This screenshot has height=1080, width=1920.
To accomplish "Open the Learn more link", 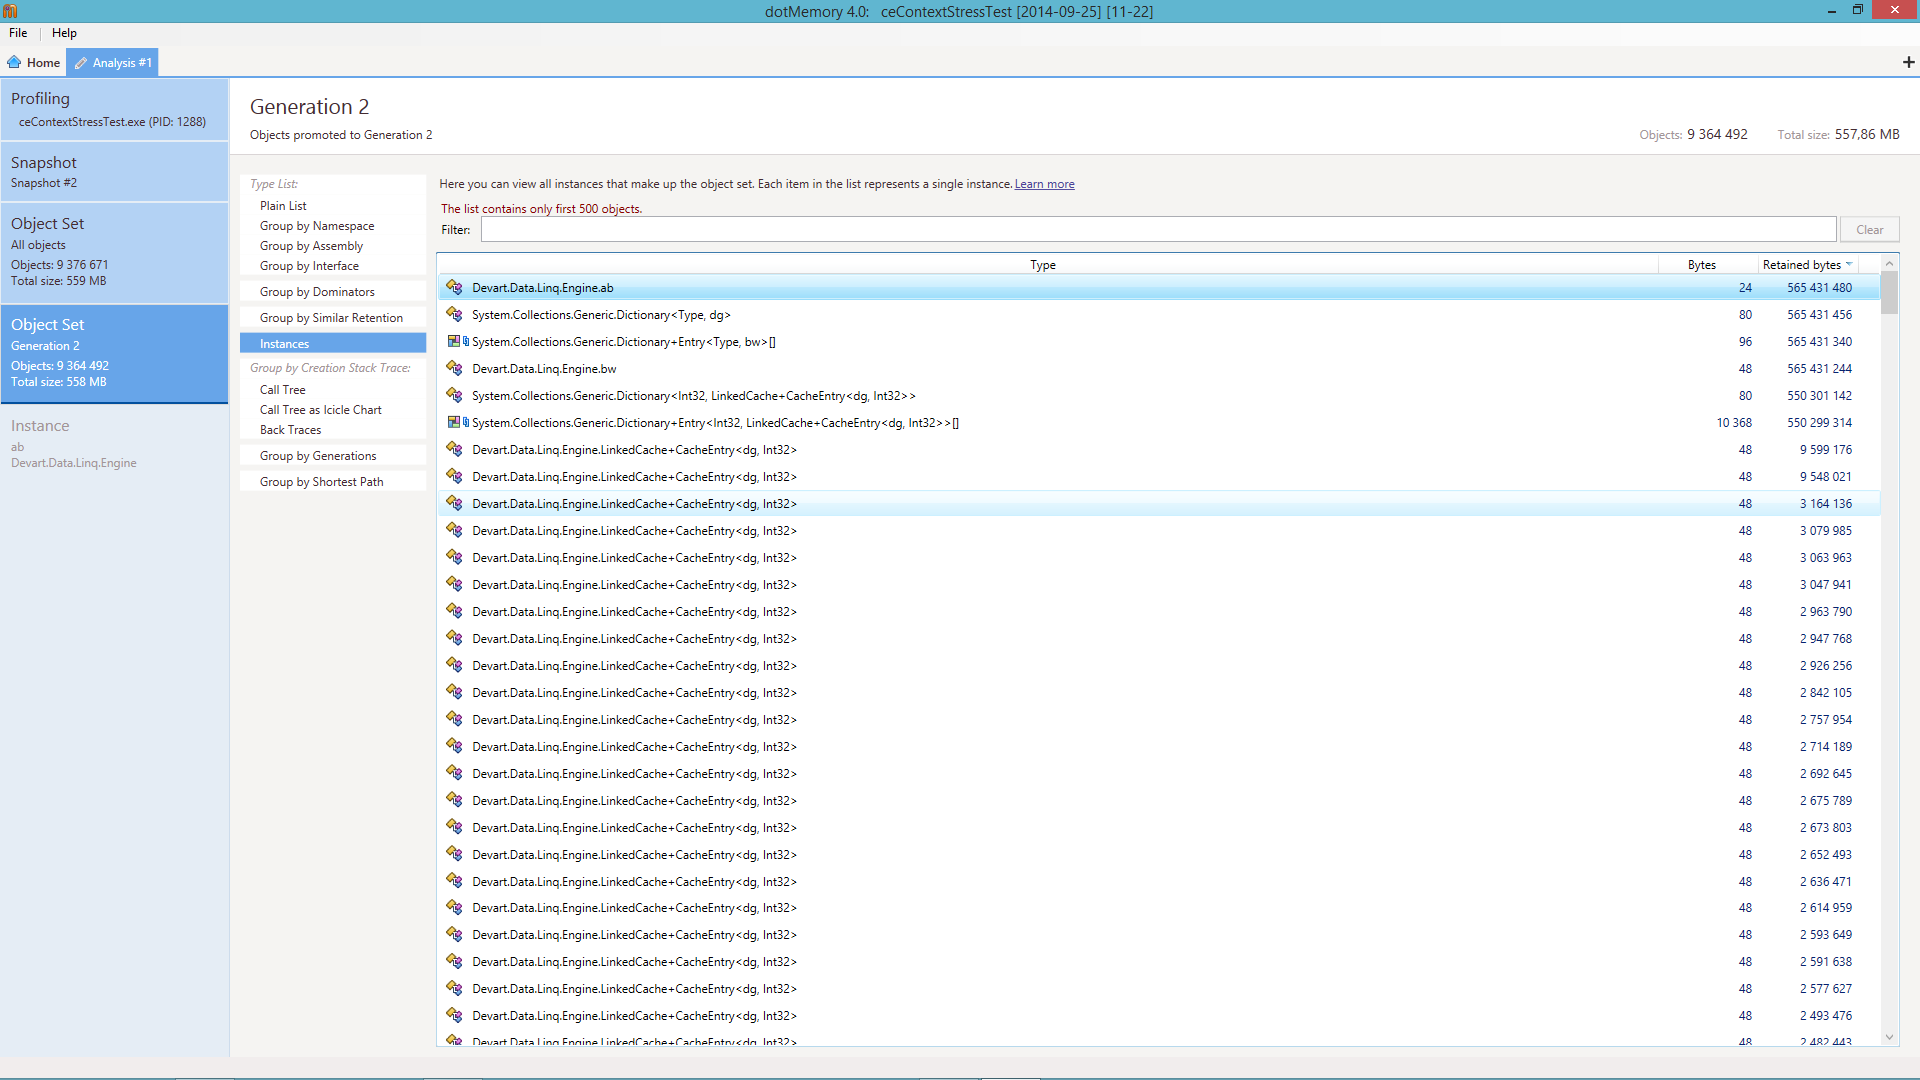I will (1044, 184).
